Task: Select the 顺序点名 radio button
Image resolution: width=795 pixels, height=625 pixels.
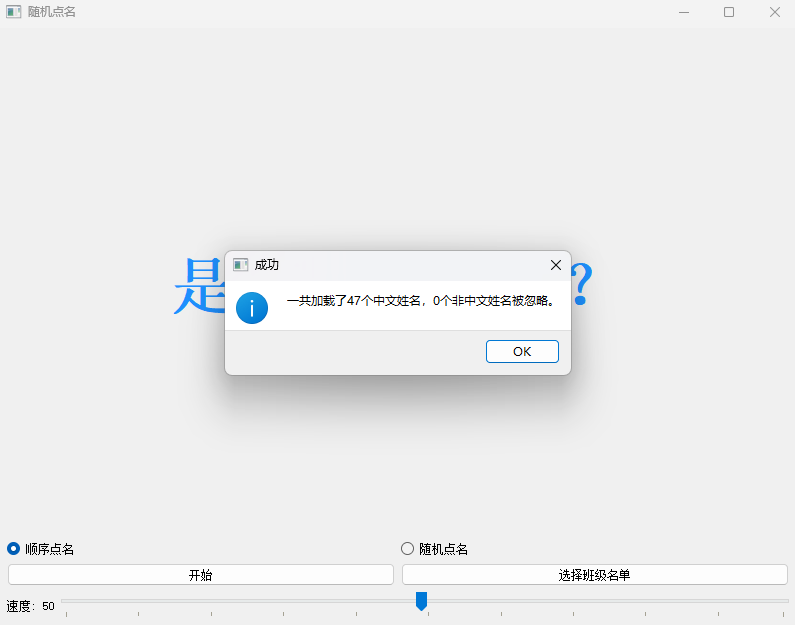Action: coord(14,548)
